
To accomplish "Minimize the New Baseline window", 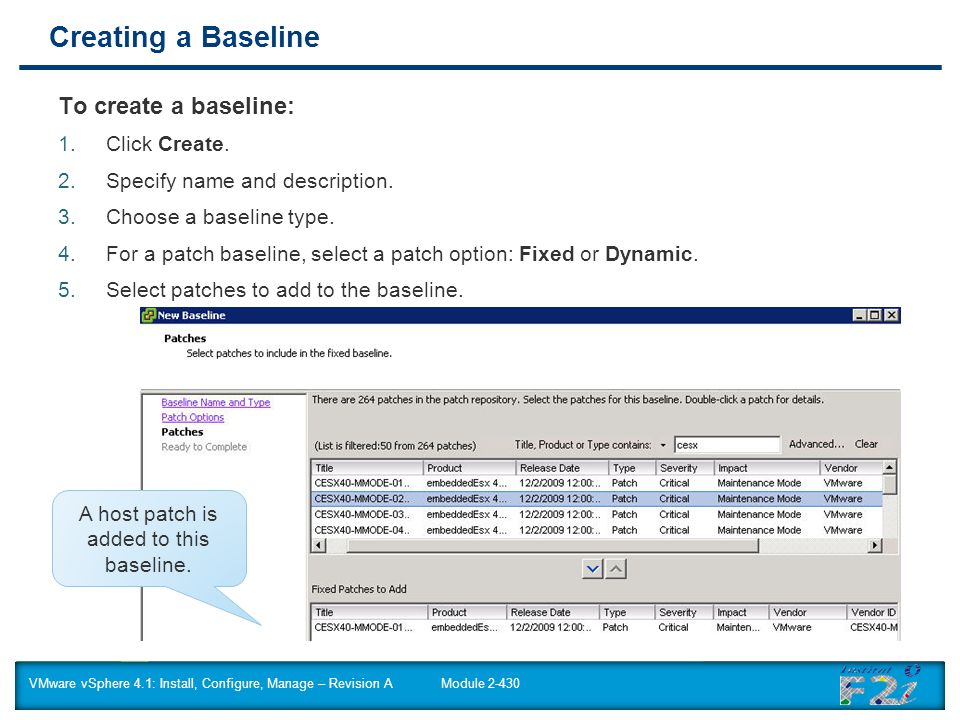I will [x=860, y=315].
